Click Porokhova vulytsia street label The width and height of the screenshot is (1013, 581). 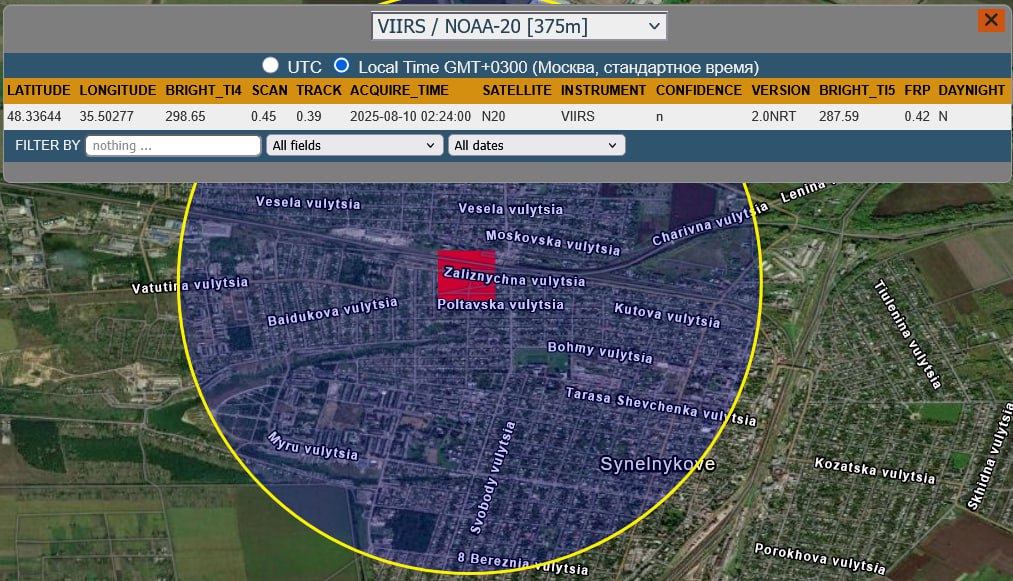[x=820, y=558]
